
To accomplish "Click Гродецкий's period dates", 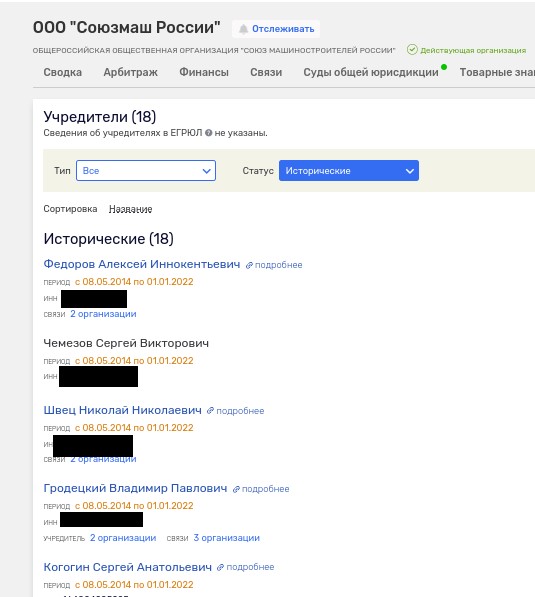I will pos(134,506).
